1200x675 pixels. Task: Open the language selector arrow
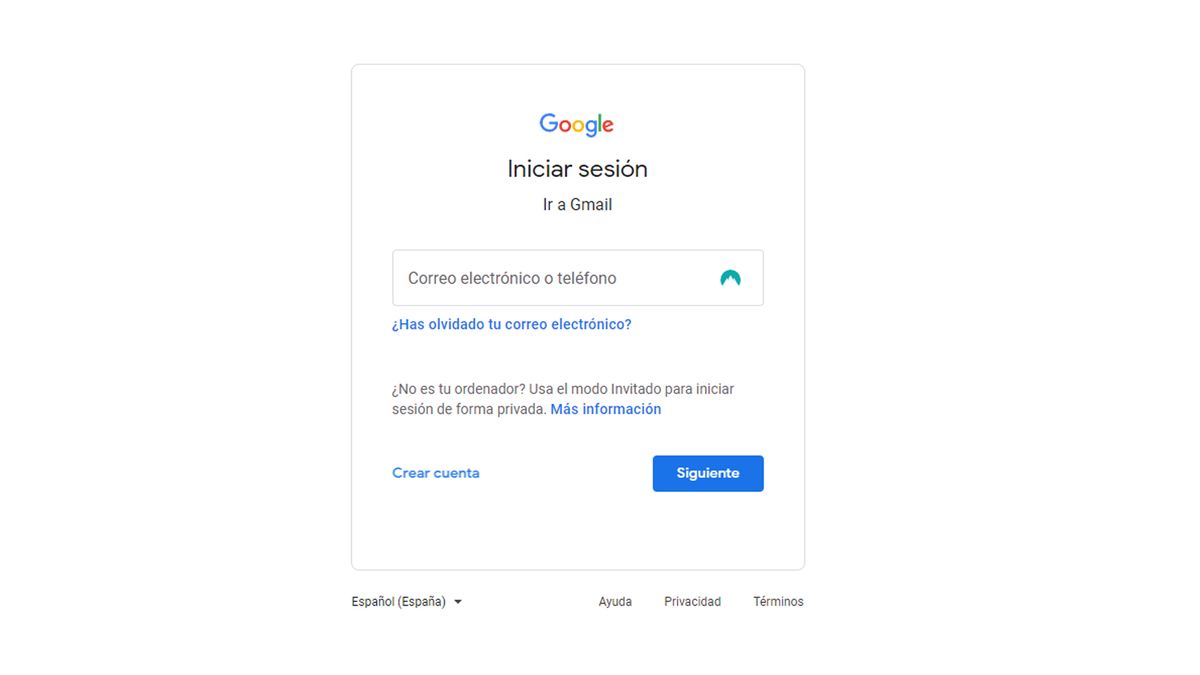tap(459, 601)
